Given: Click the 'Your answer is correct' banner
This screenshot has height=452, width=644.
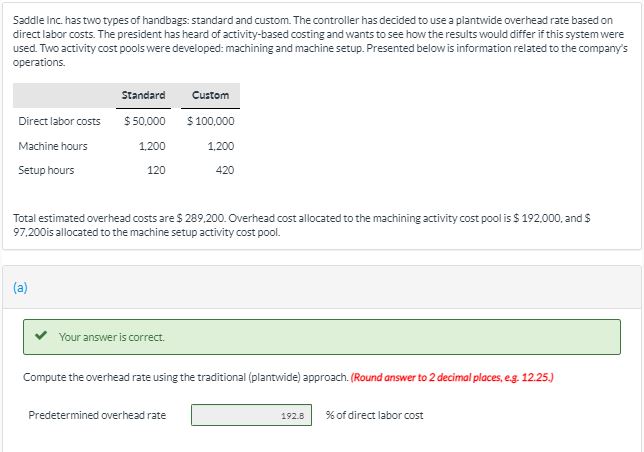Looking at the screenshot, I should (x=322, y=337).
